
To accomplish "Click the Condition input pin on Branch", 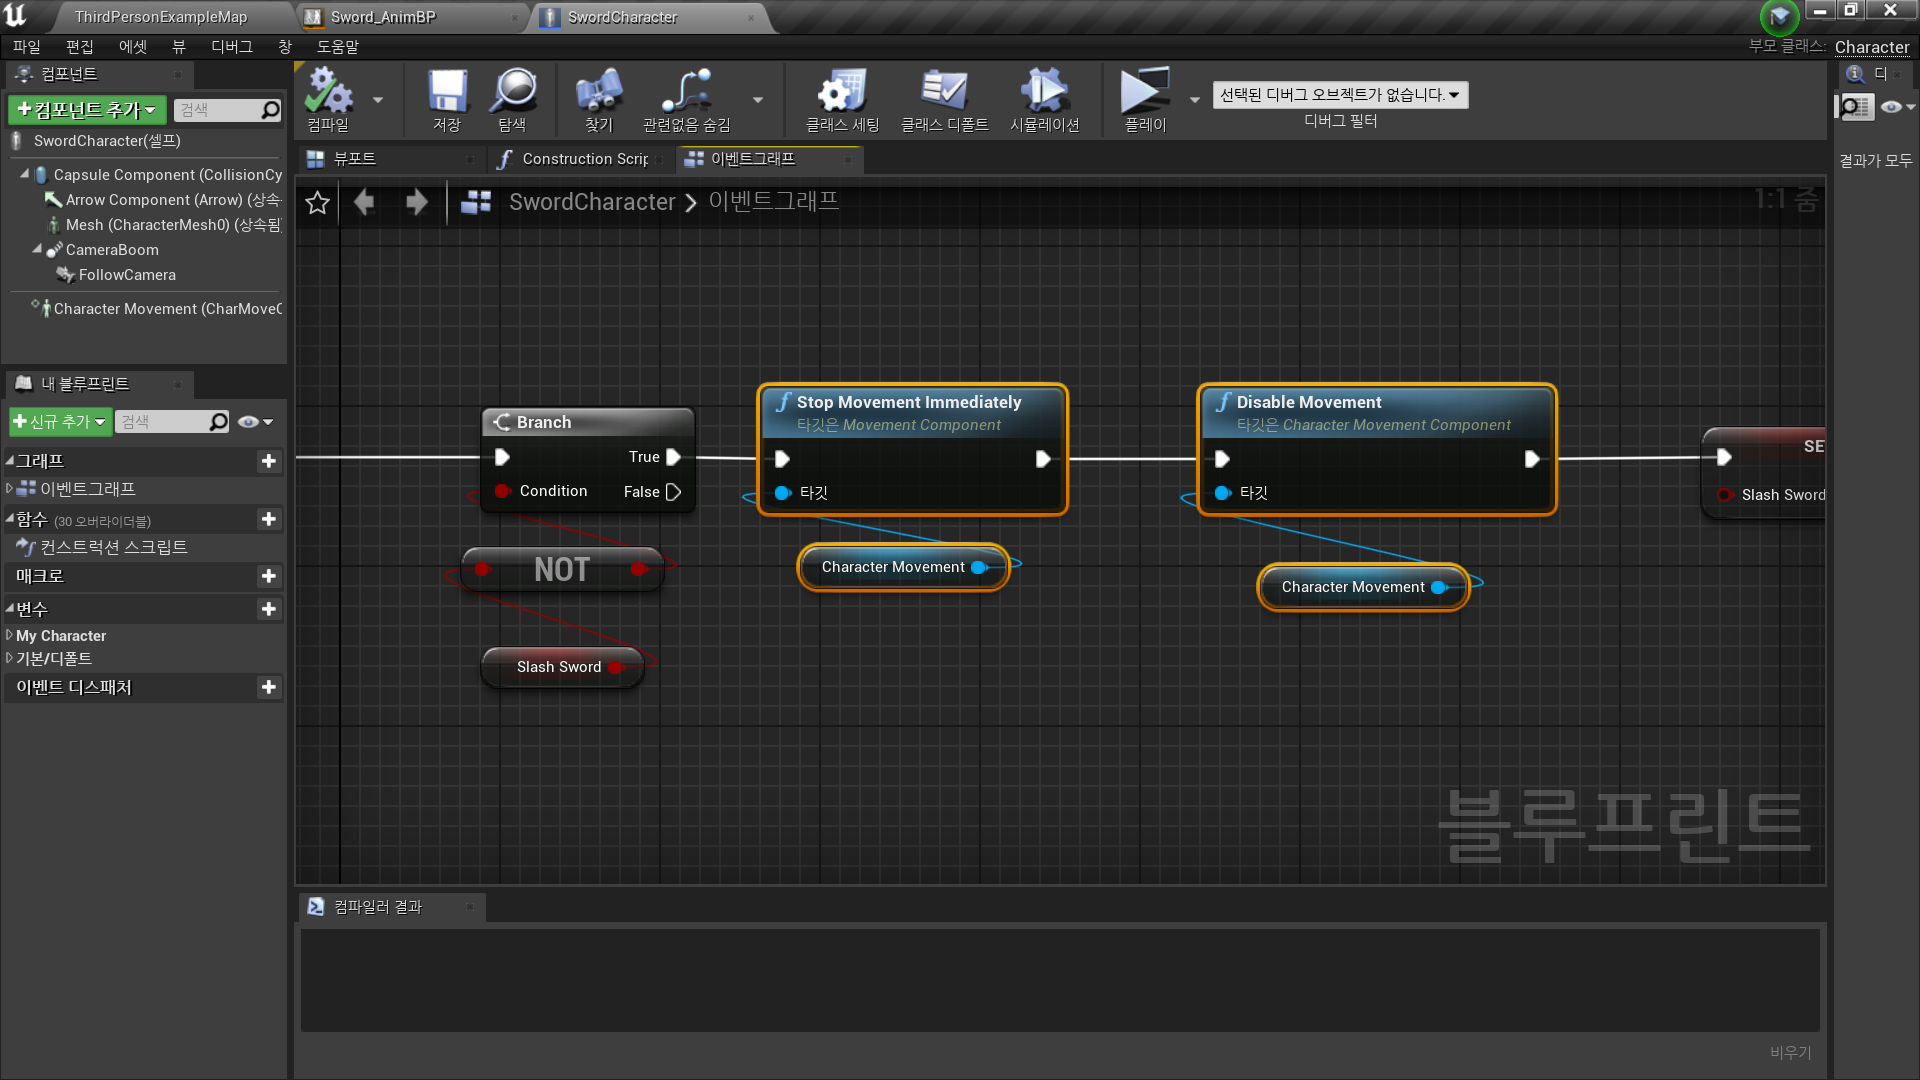I will click(503, 491).
